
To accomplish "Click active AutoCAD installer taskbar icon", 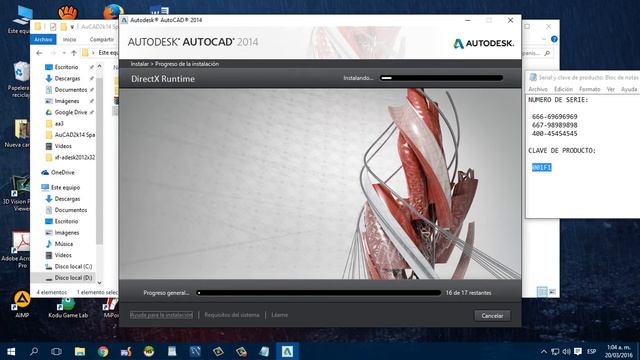I will tap(287, 351).
